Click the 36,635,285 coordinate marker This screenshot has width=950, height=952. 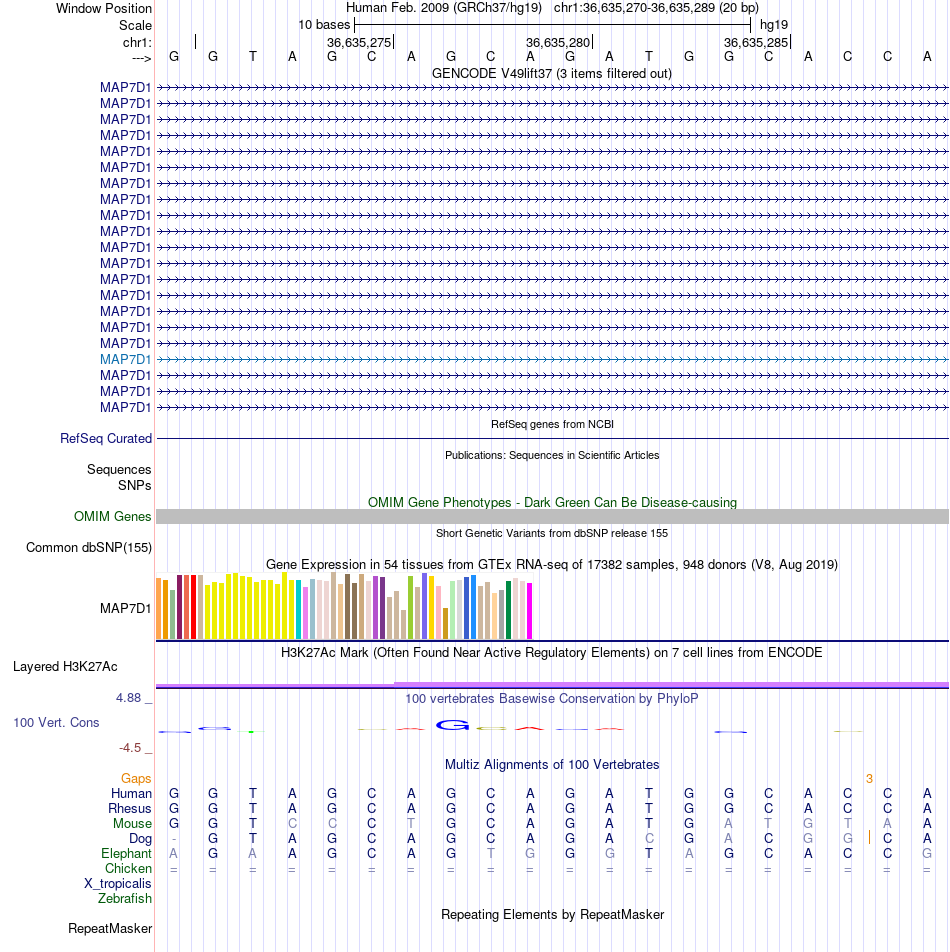point(756,42)
